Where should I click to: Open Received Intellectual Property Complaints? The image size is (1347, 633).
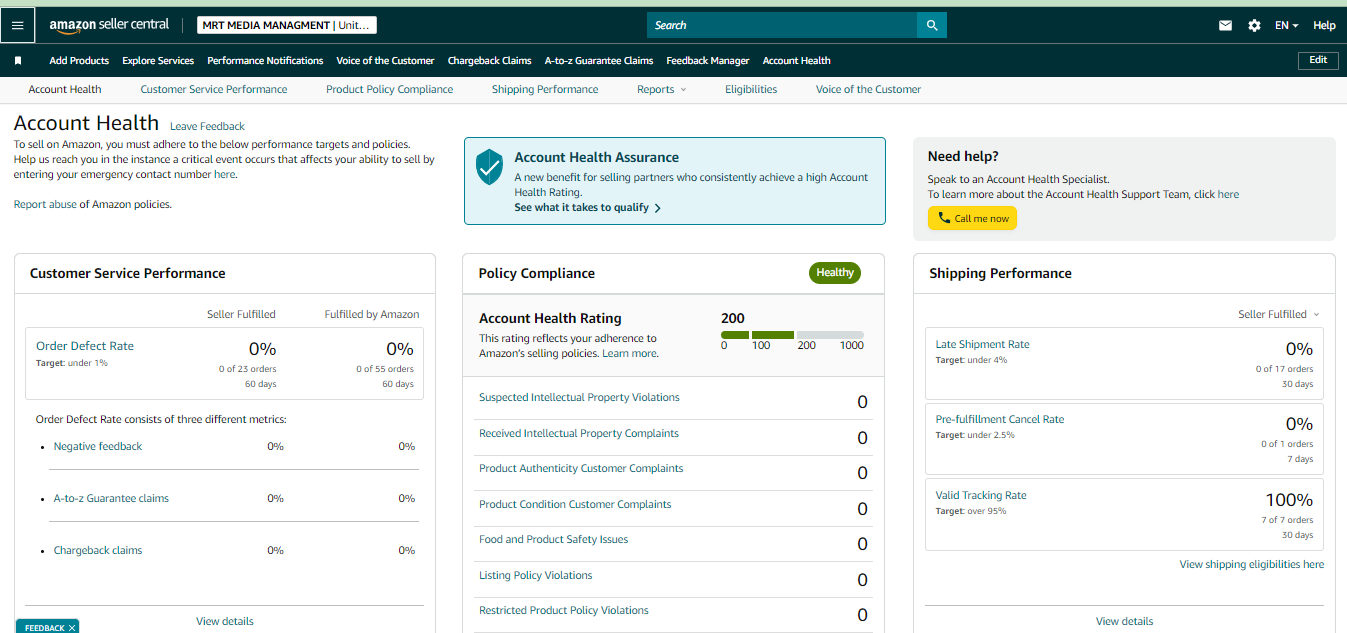click(x=579, y=434)
